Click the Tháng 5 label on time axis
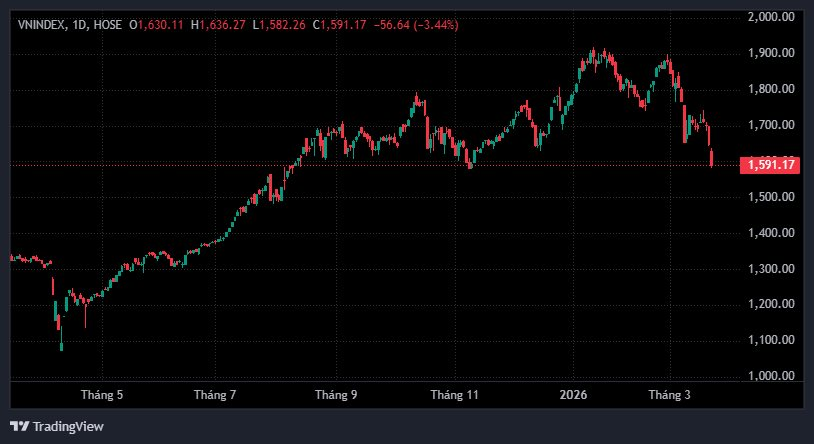This screenshot has width=814, height=444. pos(102,395)
